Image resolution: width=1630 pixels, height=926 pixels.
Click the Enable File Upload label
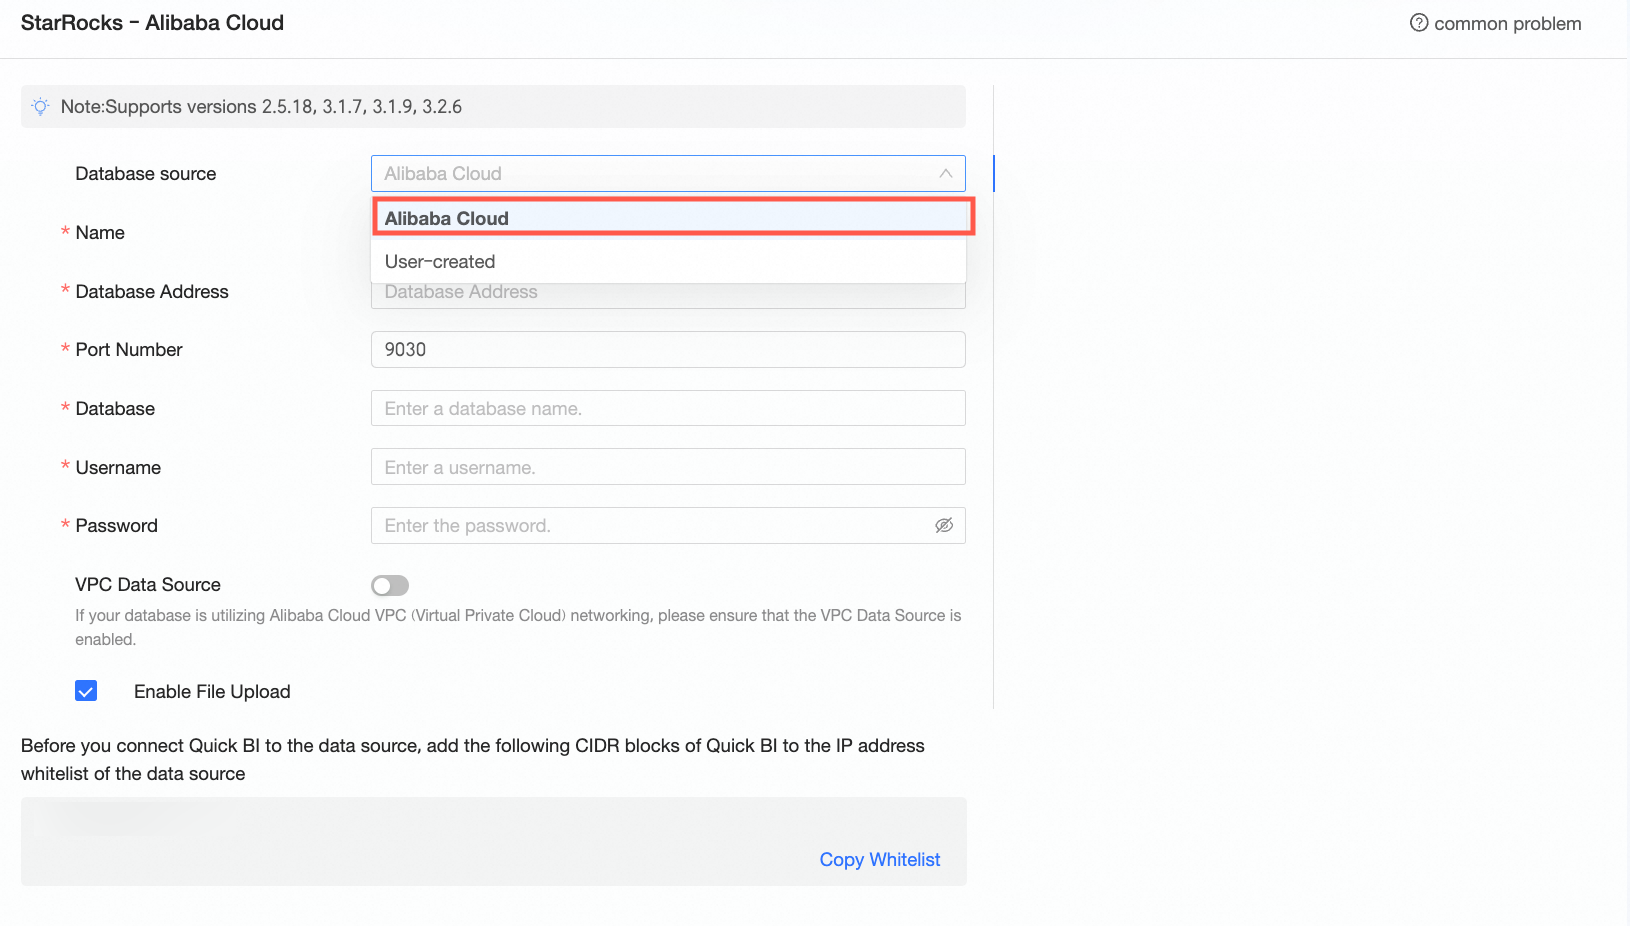click(212, 692)
